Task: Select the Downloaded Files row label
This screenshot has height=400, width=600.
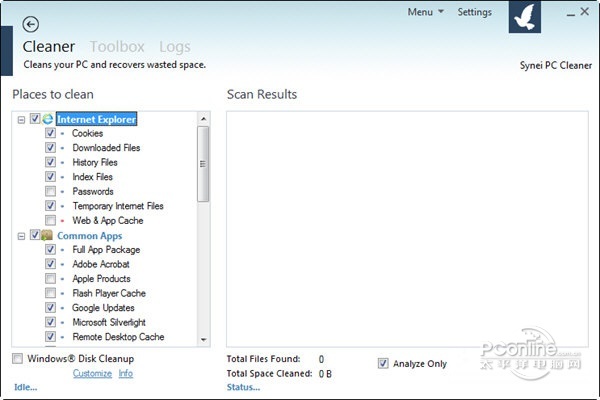Action: point(106,148)
